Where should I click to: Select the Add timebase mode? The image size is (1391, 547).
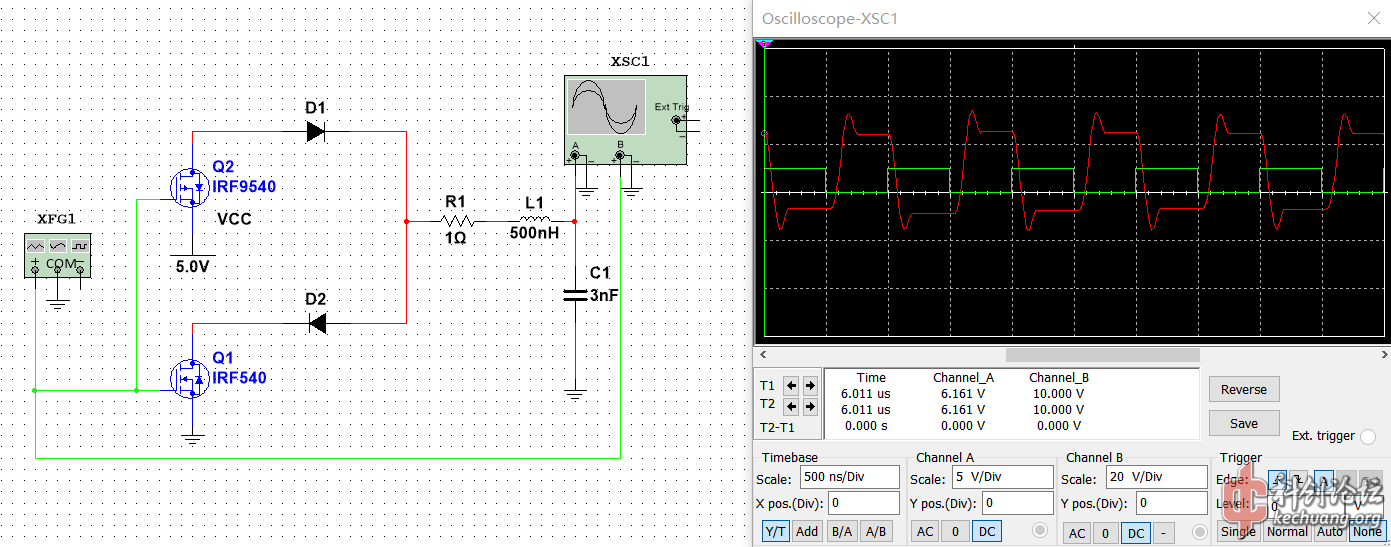(x=807, y=532)
